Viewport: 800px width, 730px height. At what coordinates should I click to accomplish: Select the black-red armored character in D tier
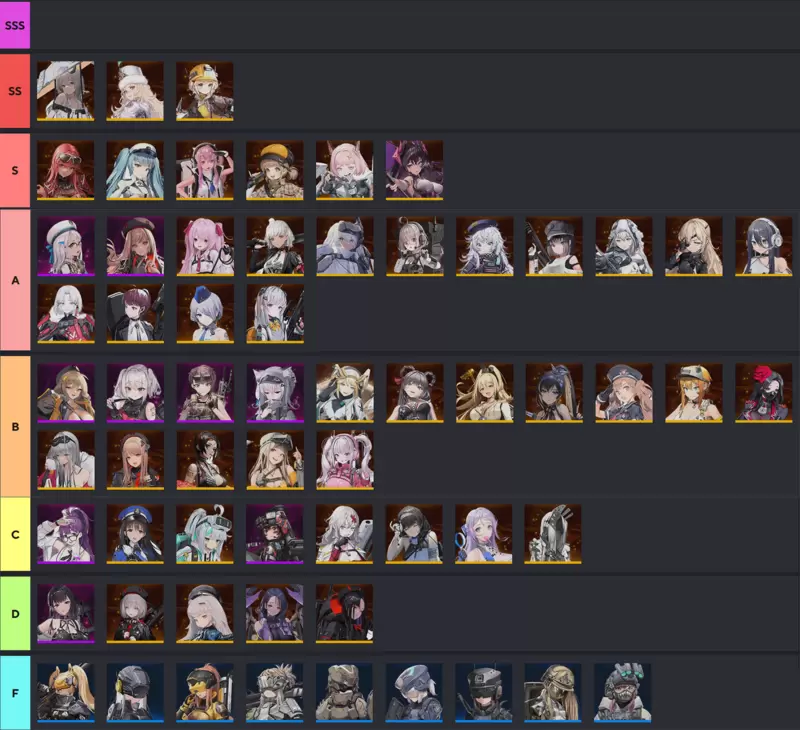[x=344, y=613]
